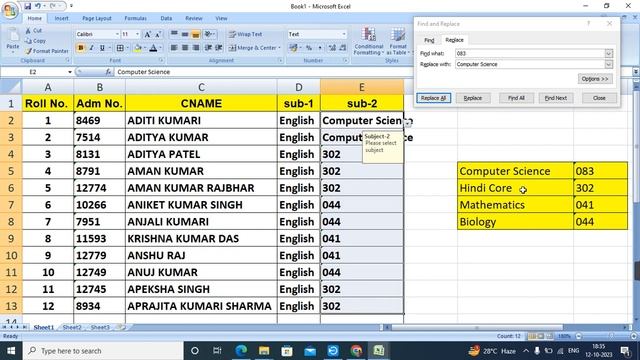
Task: Click the Find what input field
Action: pyautogui.click(x=530, y=53)
